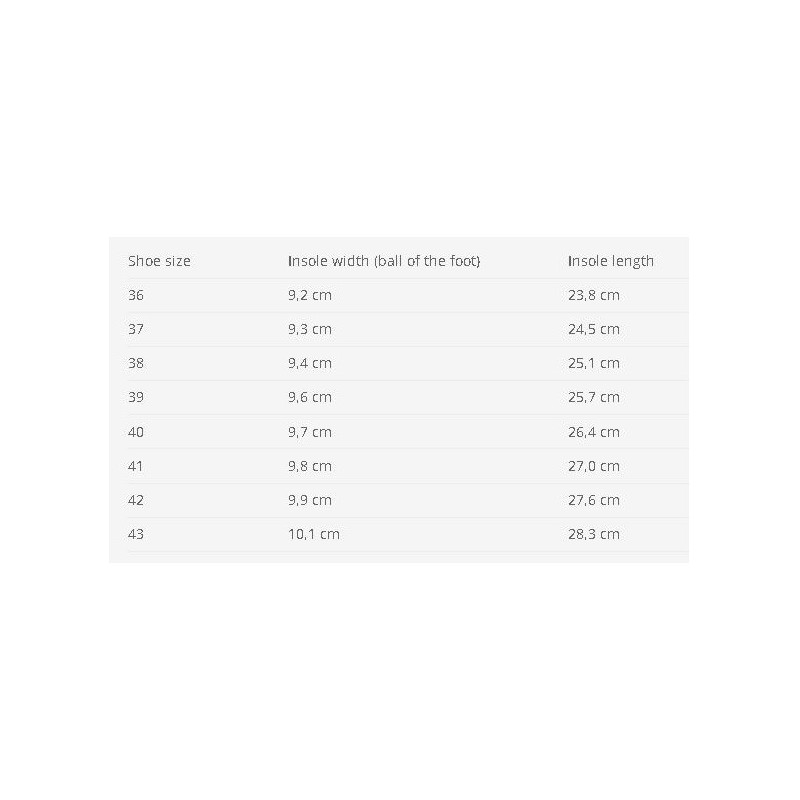Viewport: 800px width, 800px height.
Task: Click the shoe size 43 cell
Action: point(136,534)
